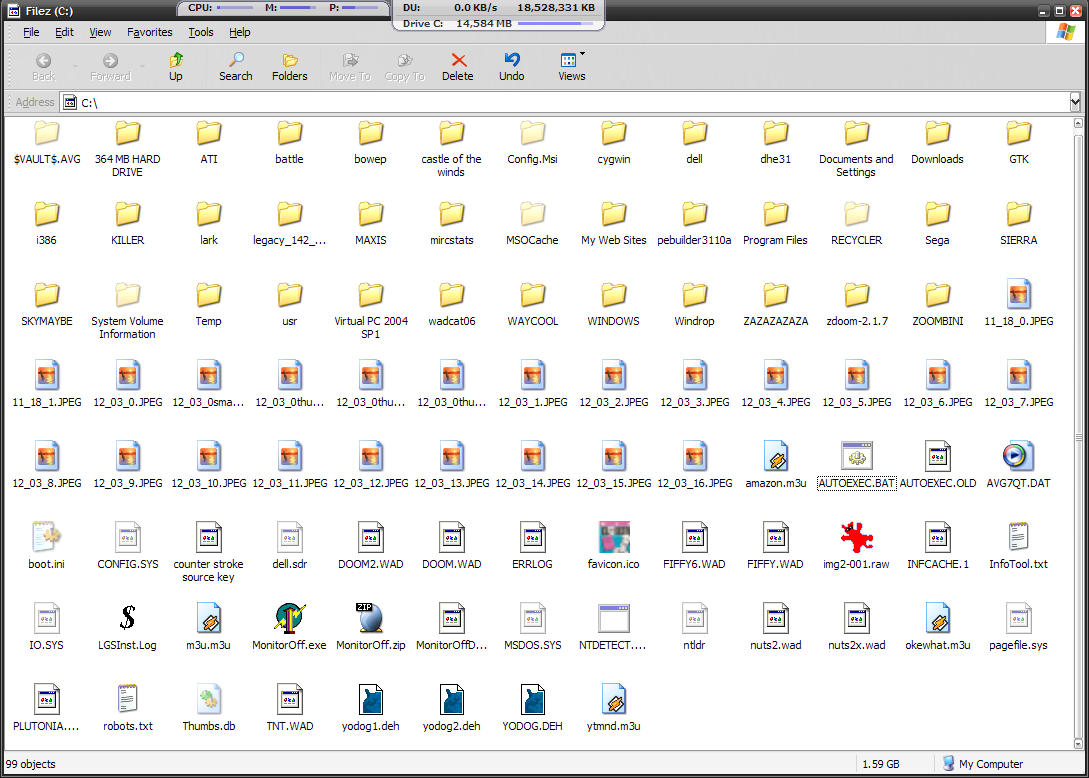
Task: Open the Tools menu
Action: pyautogui.click(x=201, y=32)
